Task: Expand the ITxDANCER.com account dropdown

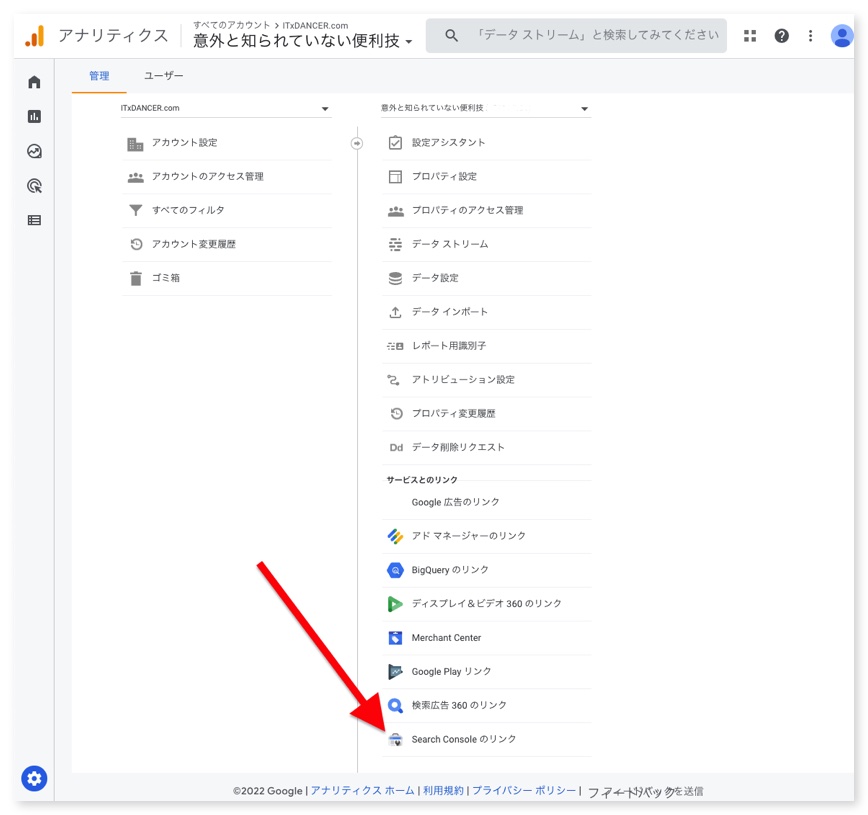Action: tap(225, 109)
